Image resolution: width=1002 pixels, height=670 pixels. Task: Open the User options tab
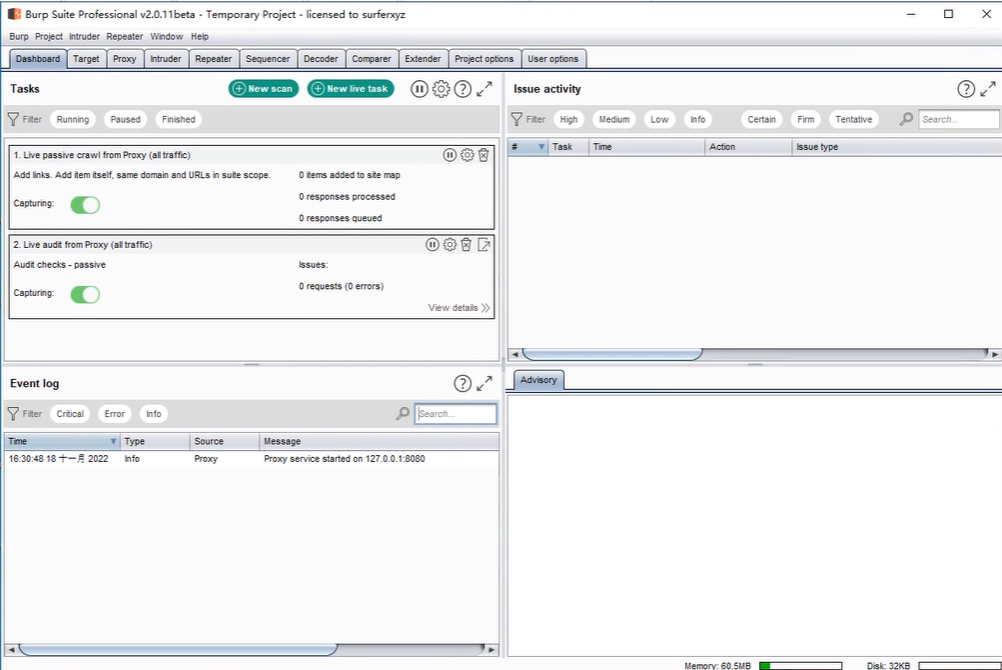[553, 59]
